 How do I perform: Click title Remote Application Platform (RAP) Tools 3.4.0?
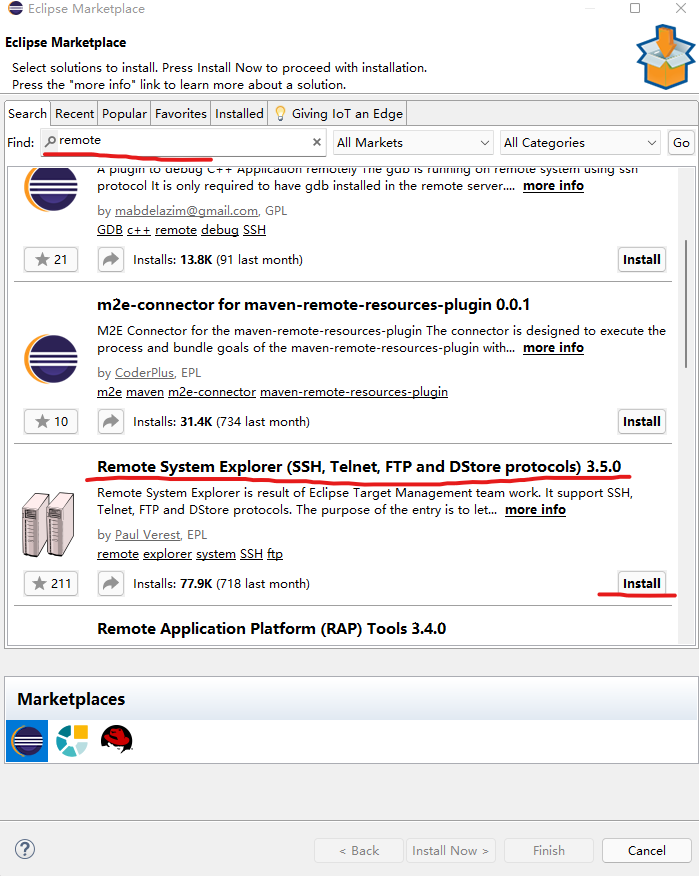coord(272,629)
